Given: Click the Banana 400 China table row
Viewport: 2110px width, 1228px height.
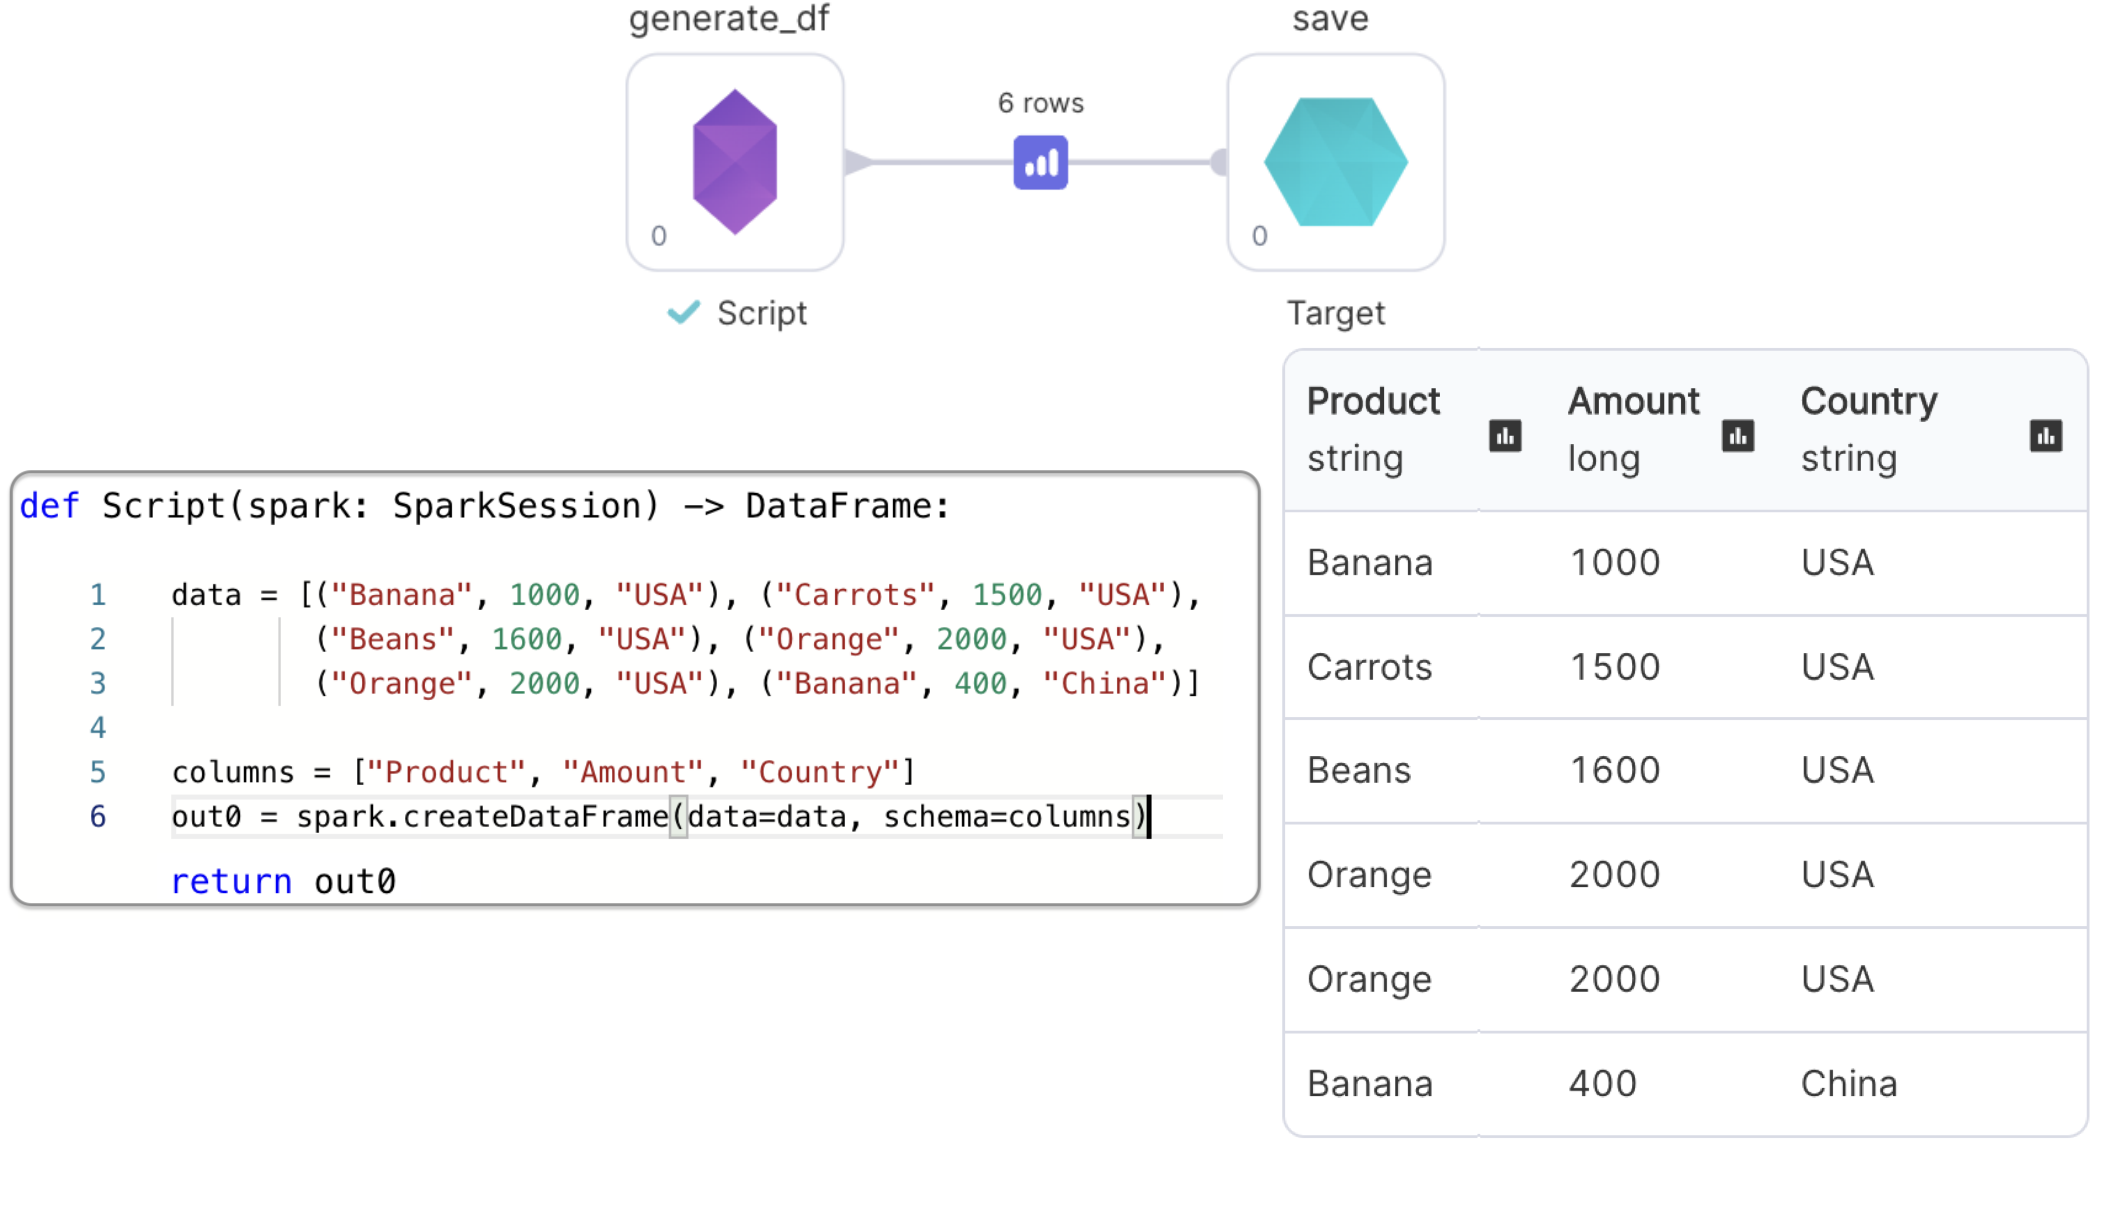Looking at the screenshot, I should (x=1684, y=1083).
